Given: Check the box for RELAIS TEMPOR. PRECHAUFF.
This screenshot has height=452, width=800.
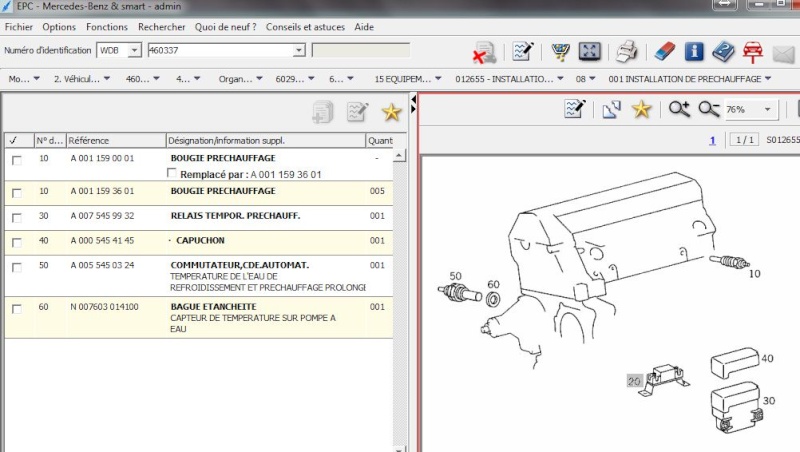Looking at the screenshot, I should click(17, 218).
